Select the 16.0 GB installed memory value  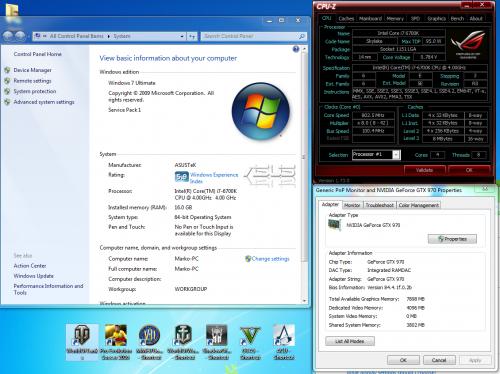[183, 207]
